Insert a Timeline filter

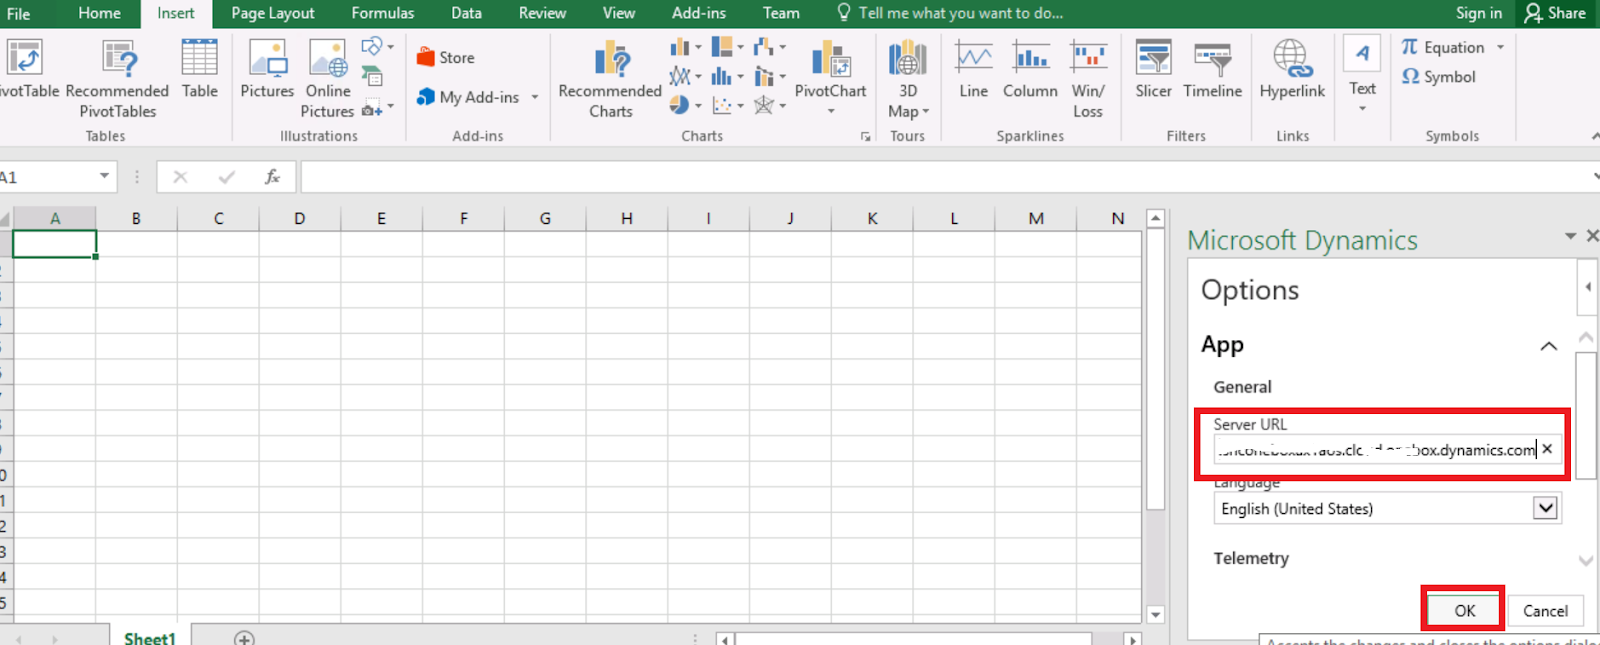1212,70
